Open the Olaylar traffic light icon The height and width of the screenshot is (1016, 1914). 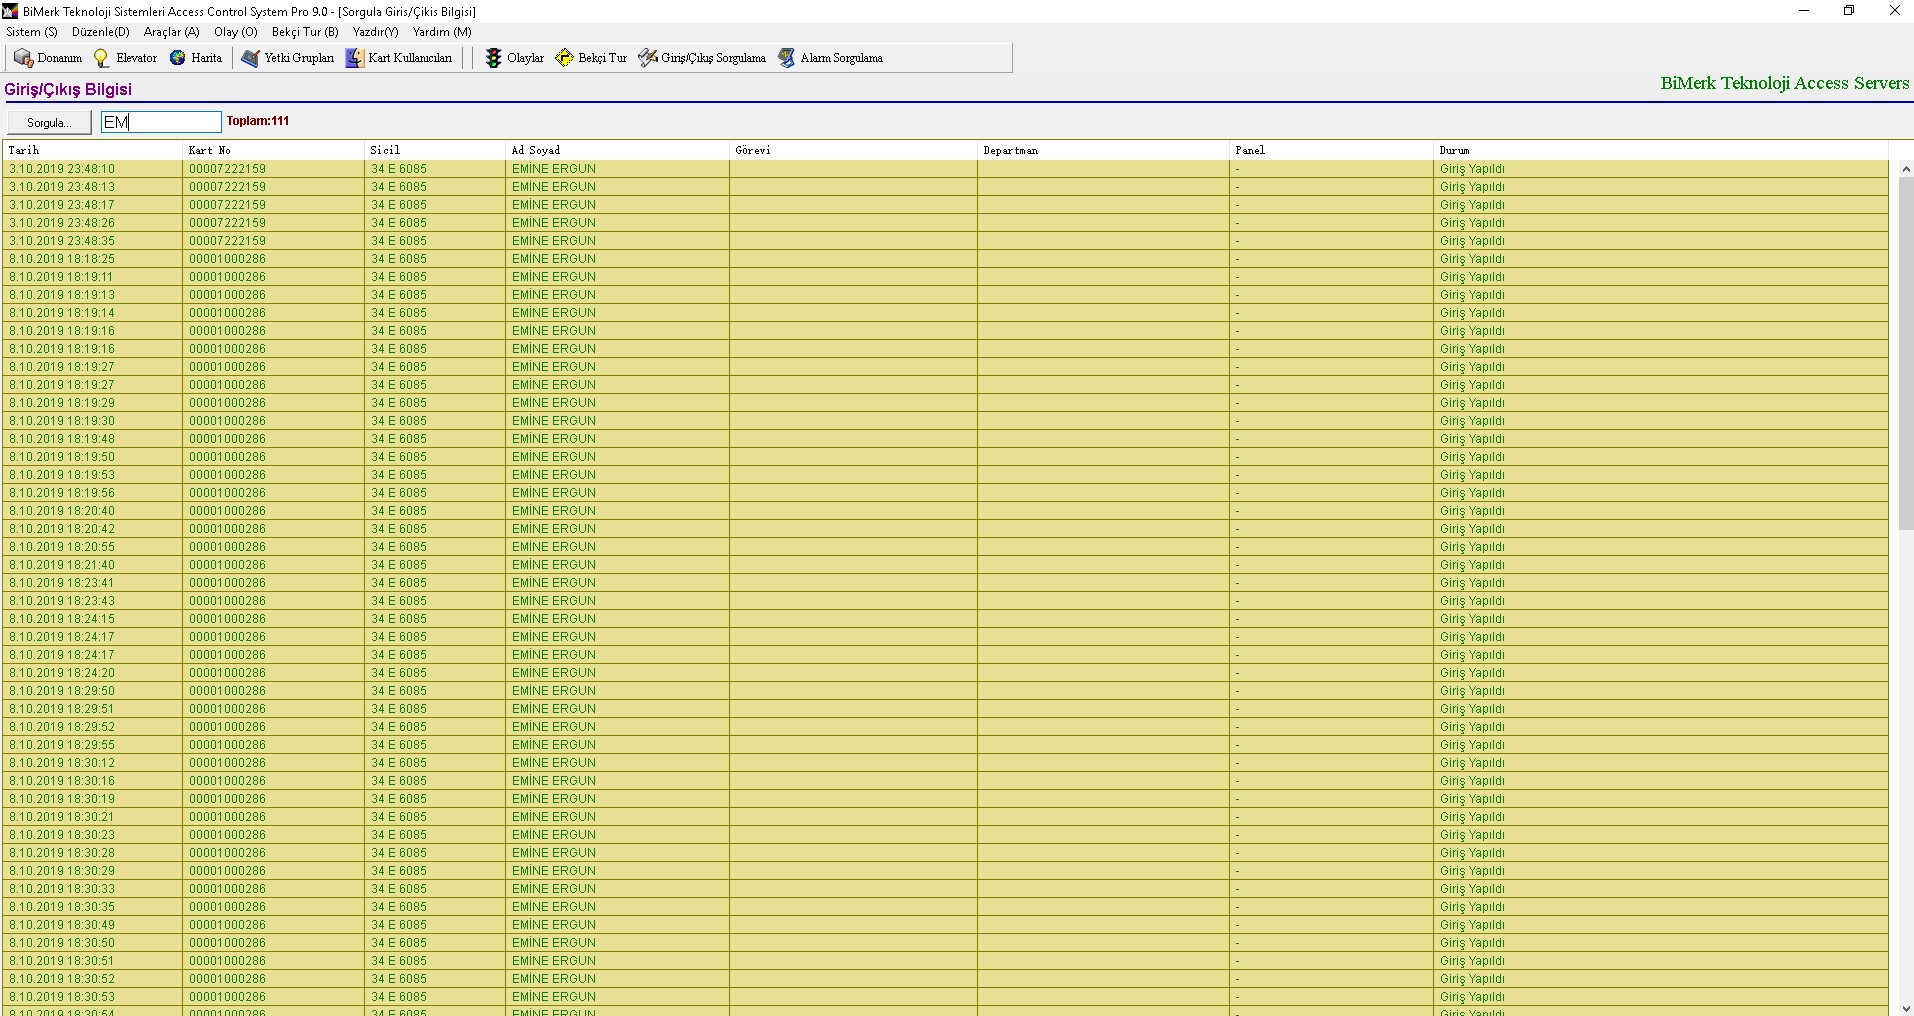click(493, 58)
